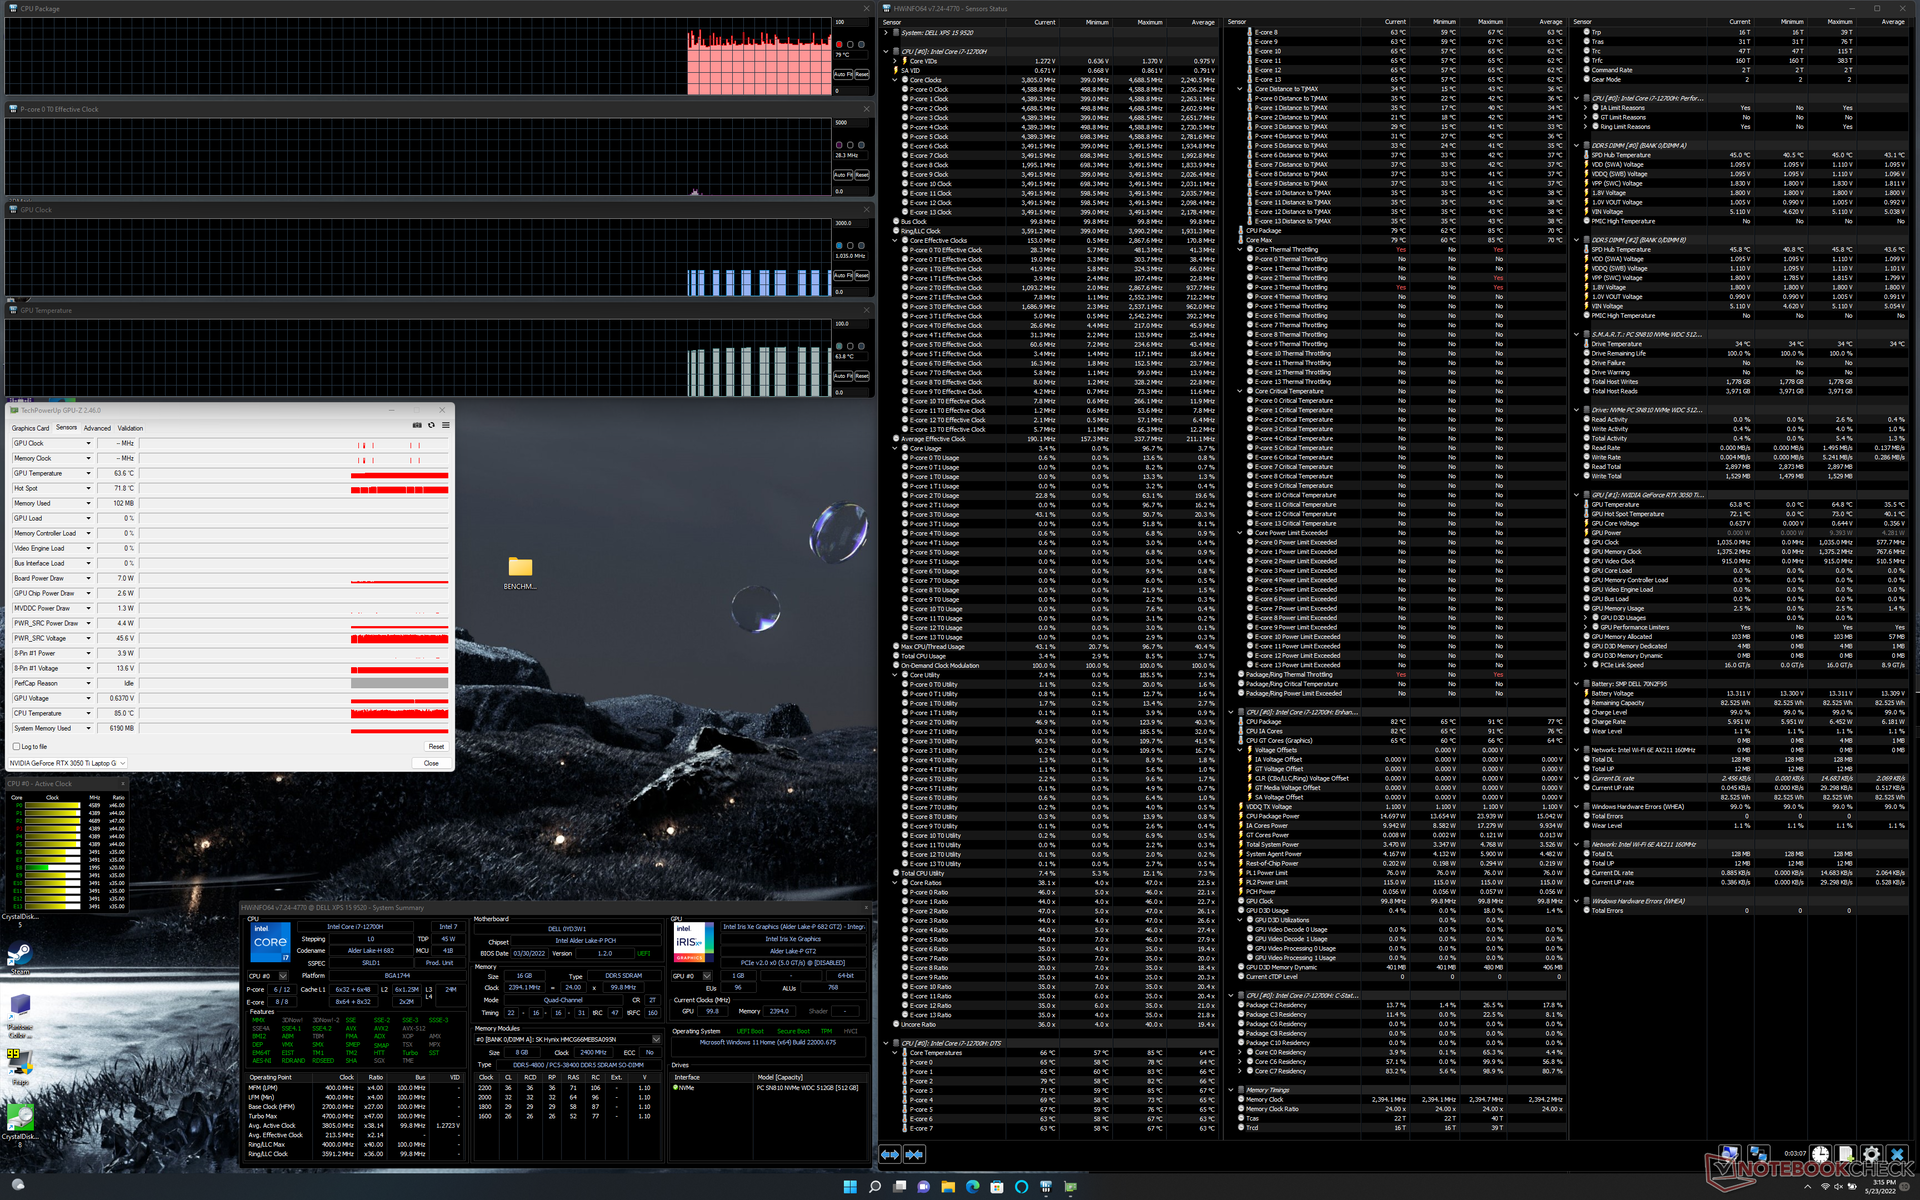
Task: Open GPU-Z hamburger menu icon
Action: (446, 425)
